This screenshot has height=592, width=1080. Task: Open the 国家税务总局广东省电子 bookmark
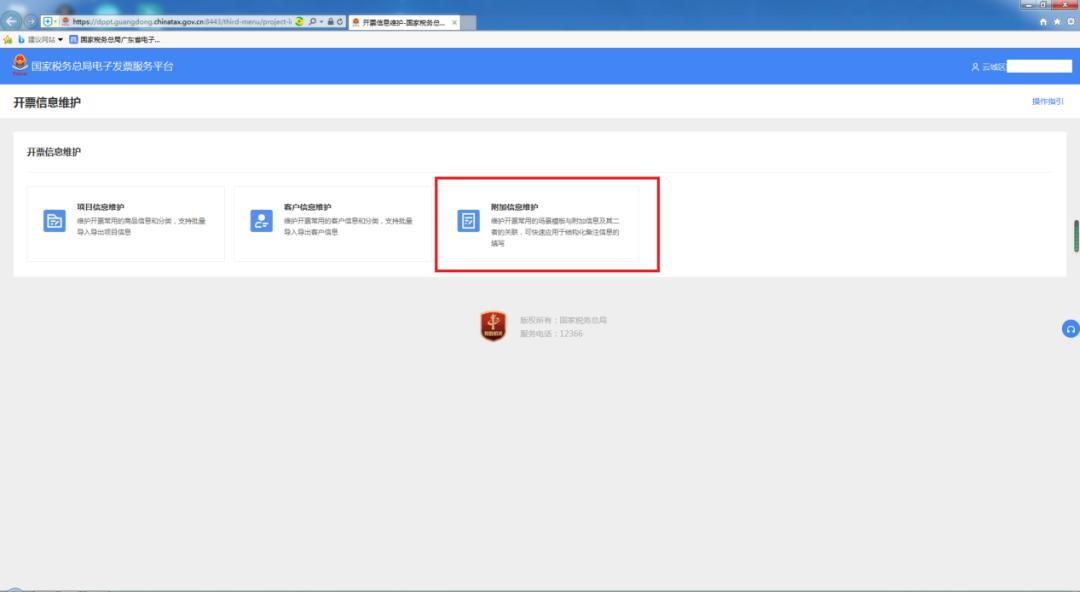click(x=114, y=40)
